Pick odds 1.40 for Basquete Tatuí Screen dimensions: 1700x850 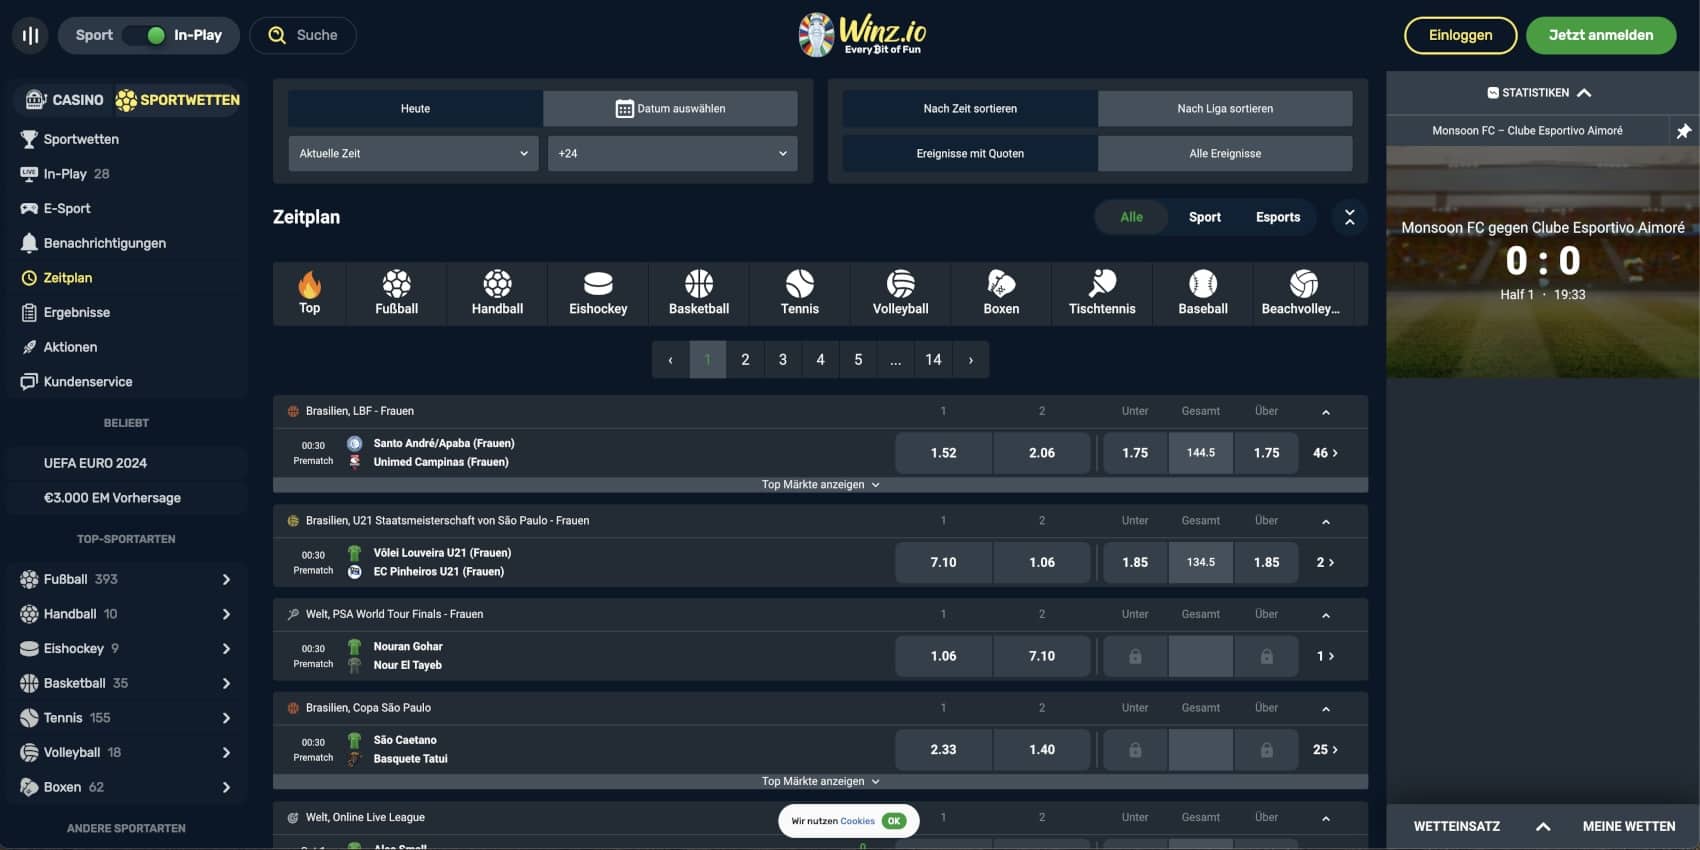(x=1042, y=749)
